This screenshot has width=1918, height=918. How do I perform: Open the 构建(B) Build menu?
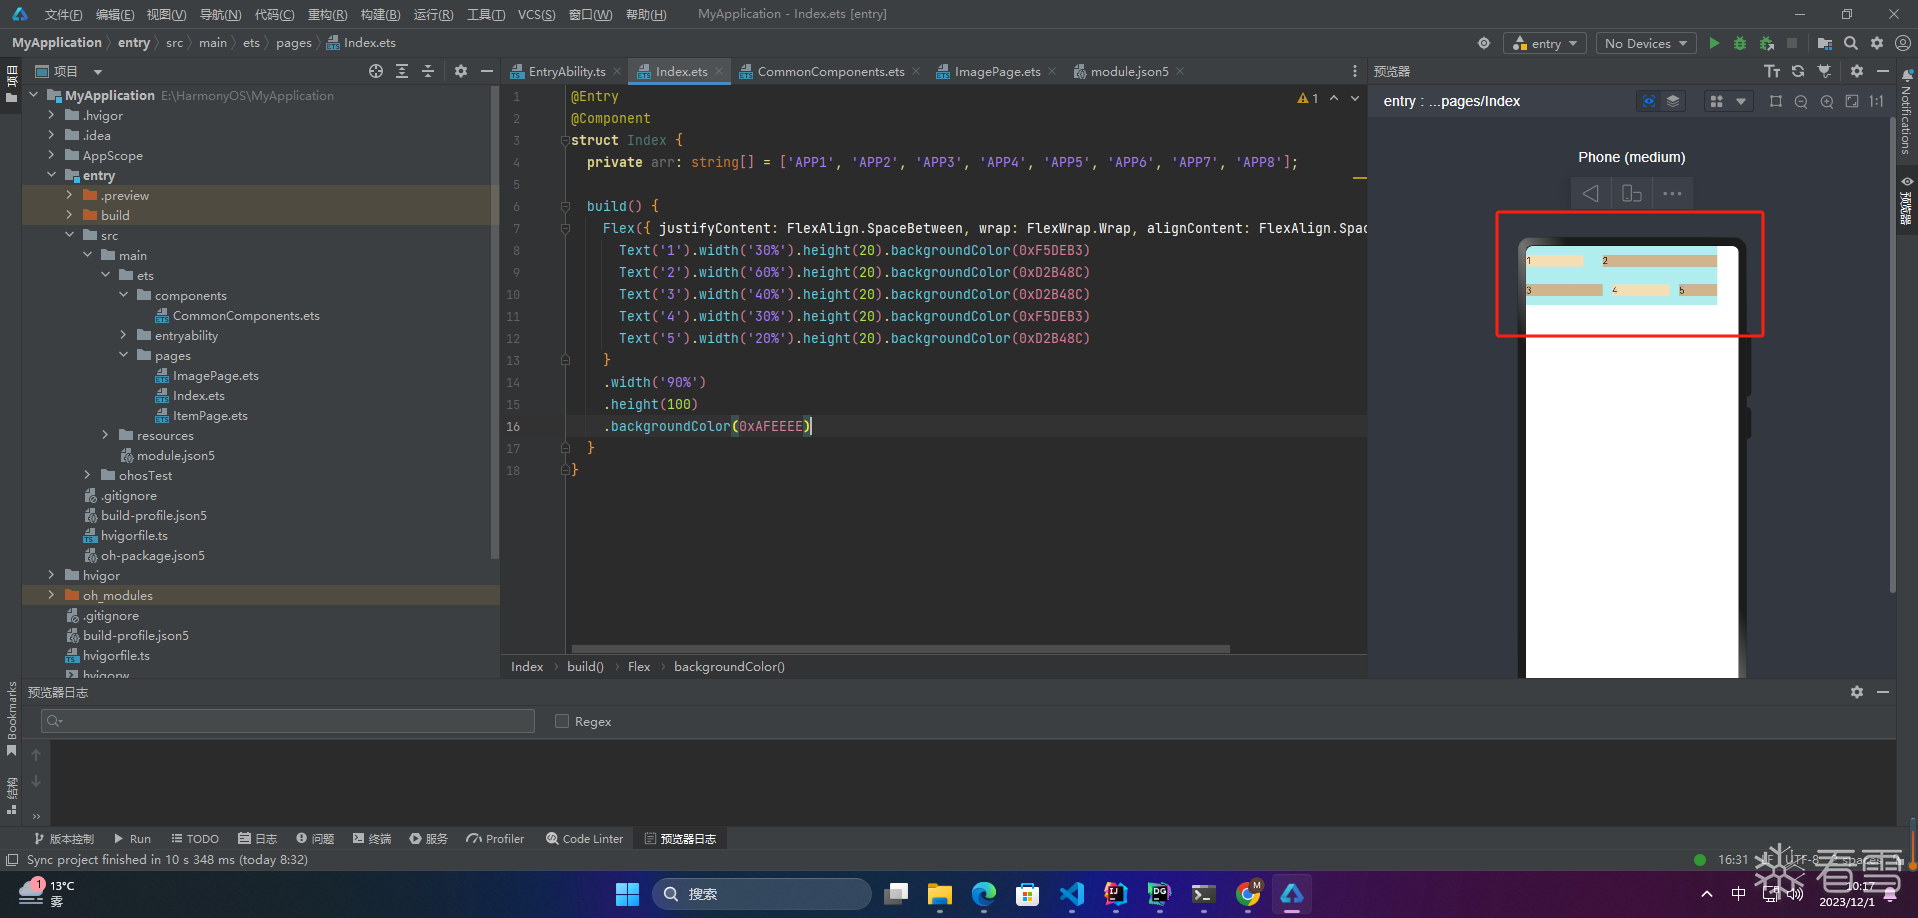pyautogui.click(x=380, y=14)
